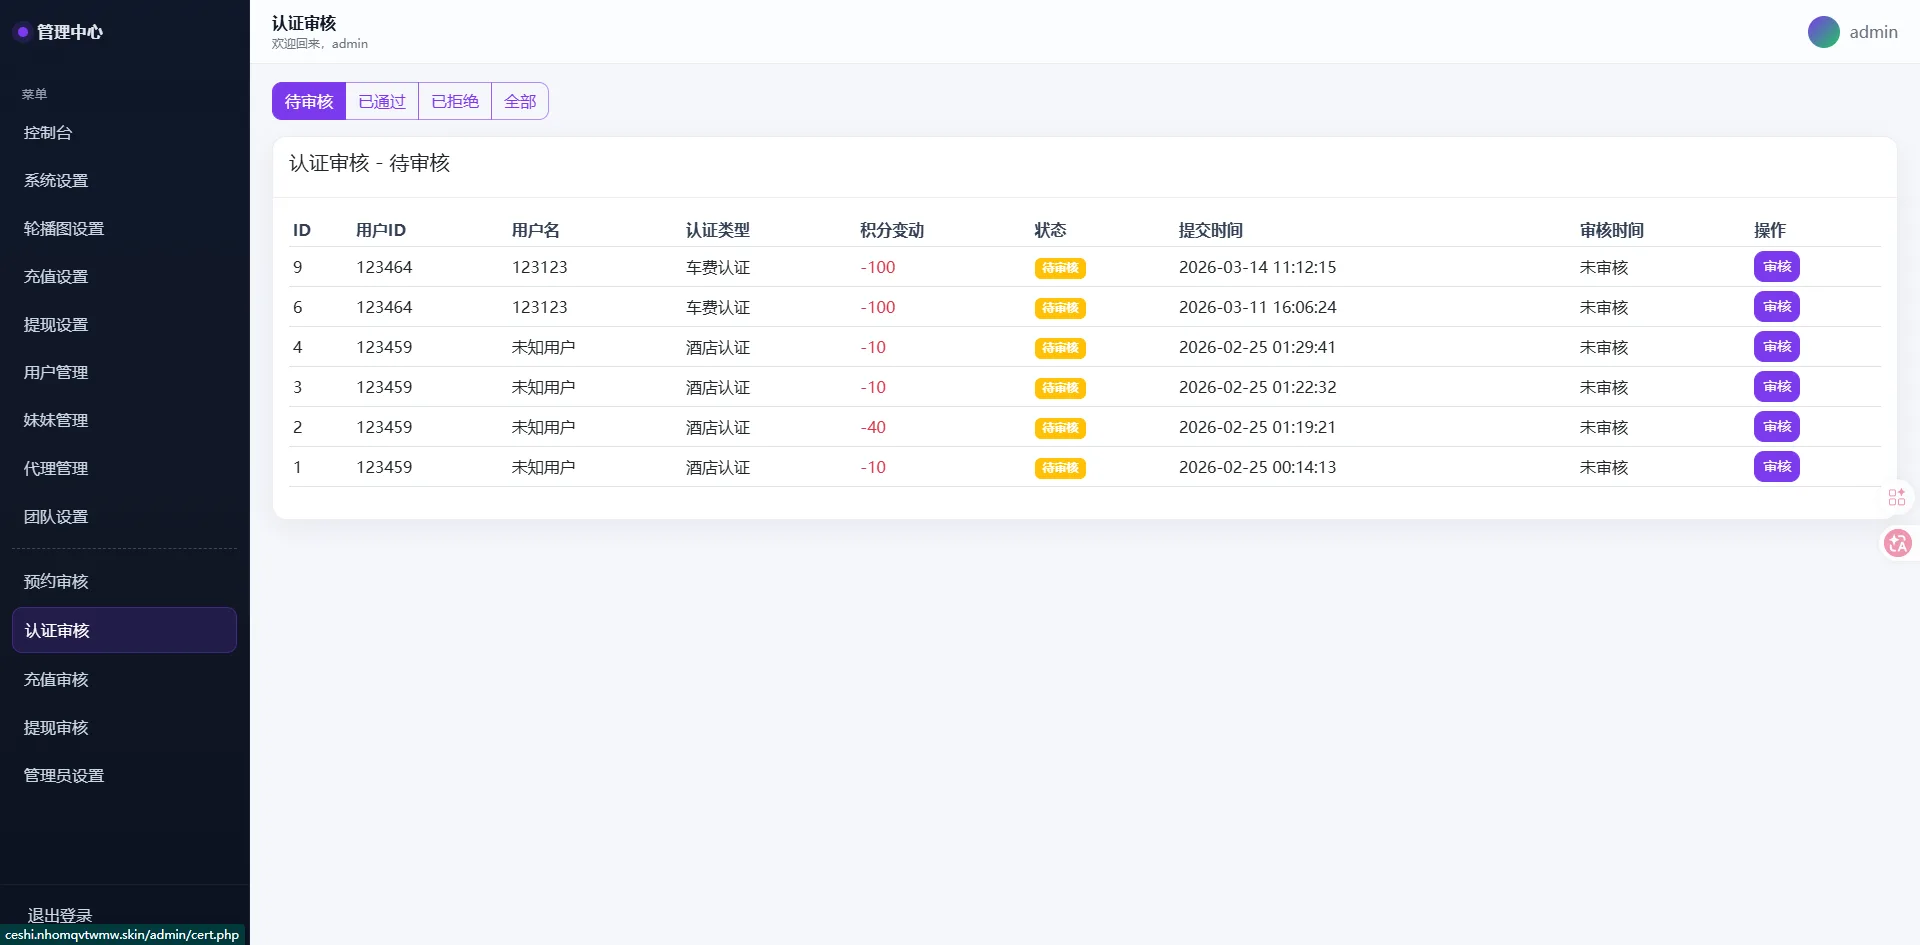Open 控制台 in the sidebar menu

click(x=48, y=133)
